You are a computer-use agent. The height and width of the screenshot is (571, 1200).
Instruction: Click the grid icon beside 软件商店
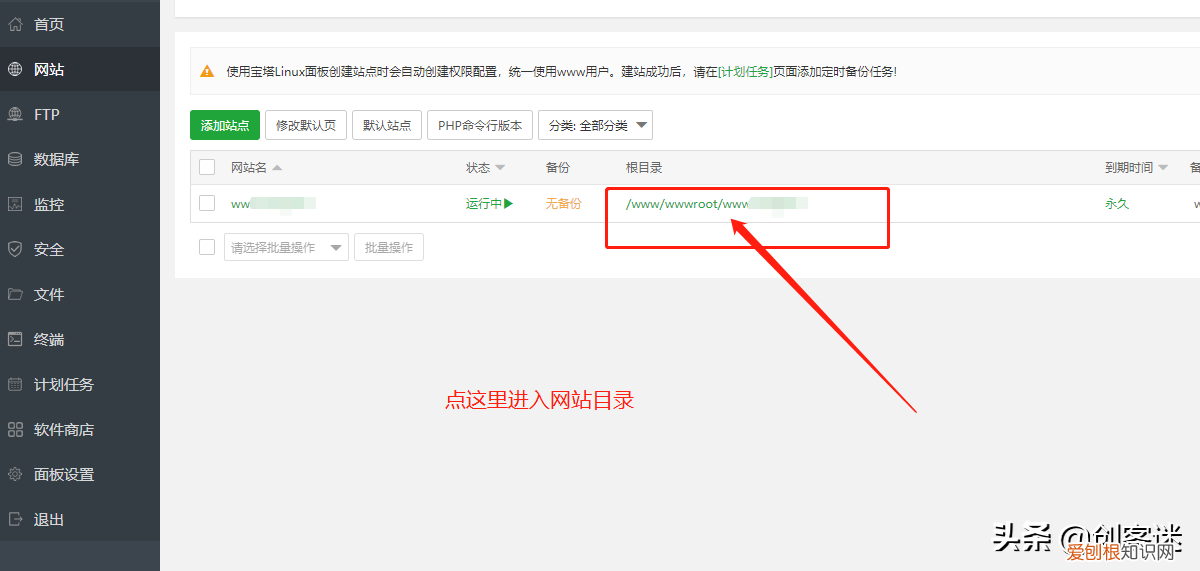click(15, 429)
